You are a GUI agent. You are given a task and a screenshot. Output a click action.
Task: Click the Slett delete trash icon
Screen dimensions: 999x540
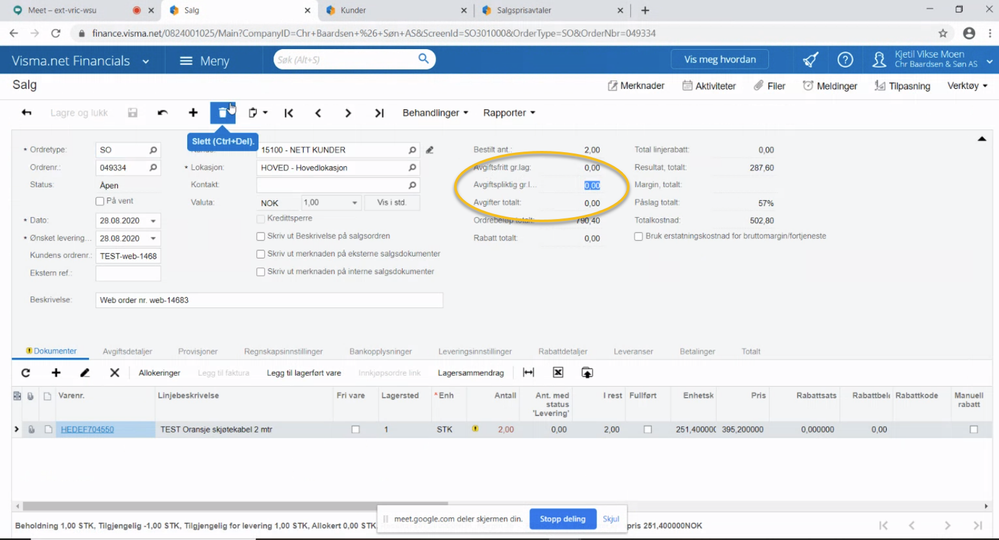222,113
